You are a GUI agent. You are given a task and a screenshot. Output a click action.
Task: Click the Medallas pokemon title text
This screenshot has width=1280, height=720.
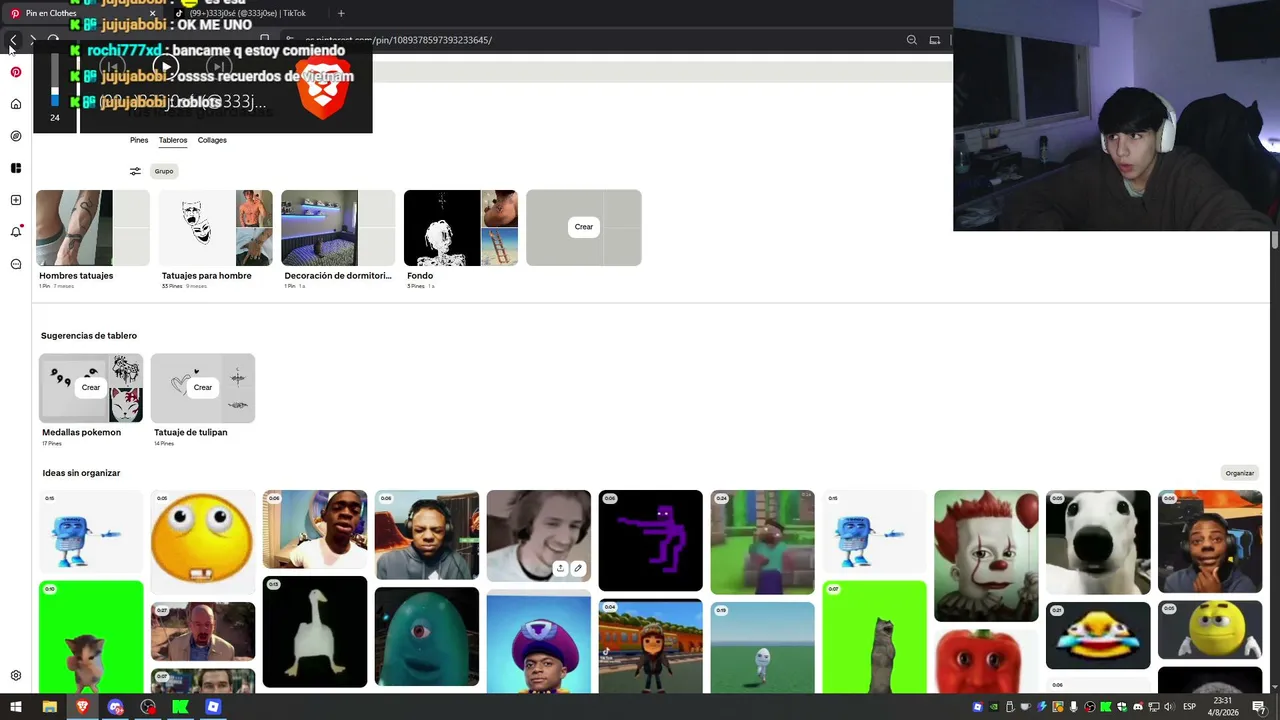(x=81, y=433)
